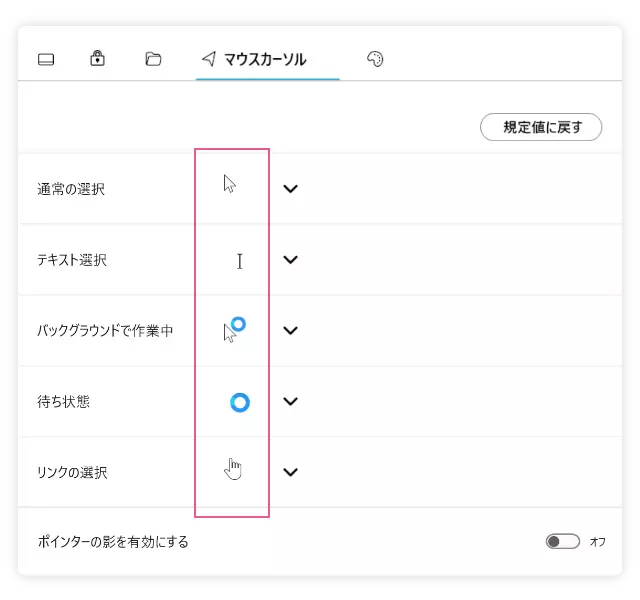This screenshot has width=640, height=600.
Task: Open the color palette tab icon
Action: pyautogui.click(x=375, y=59)
